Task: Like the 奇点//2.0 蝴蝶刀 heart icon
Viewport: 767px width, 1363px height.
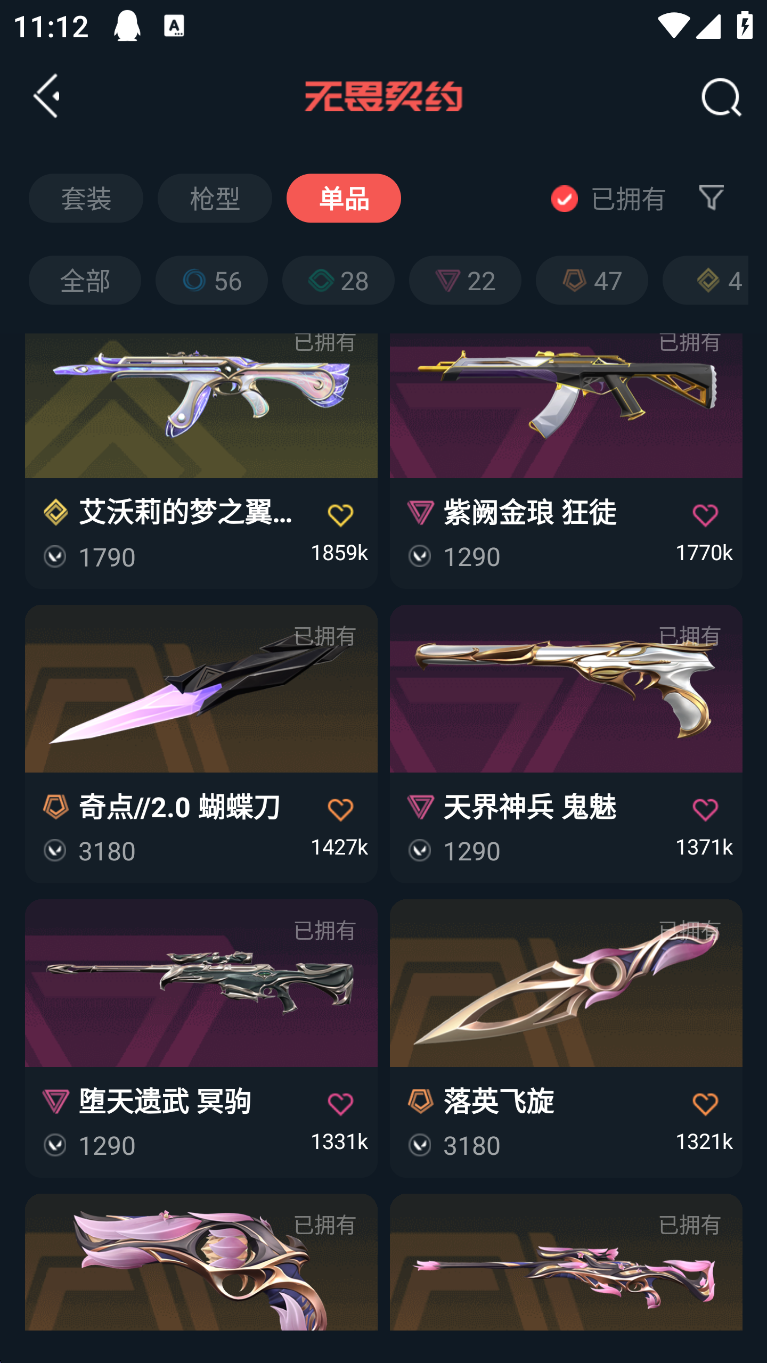Action: tap(340, 809)
